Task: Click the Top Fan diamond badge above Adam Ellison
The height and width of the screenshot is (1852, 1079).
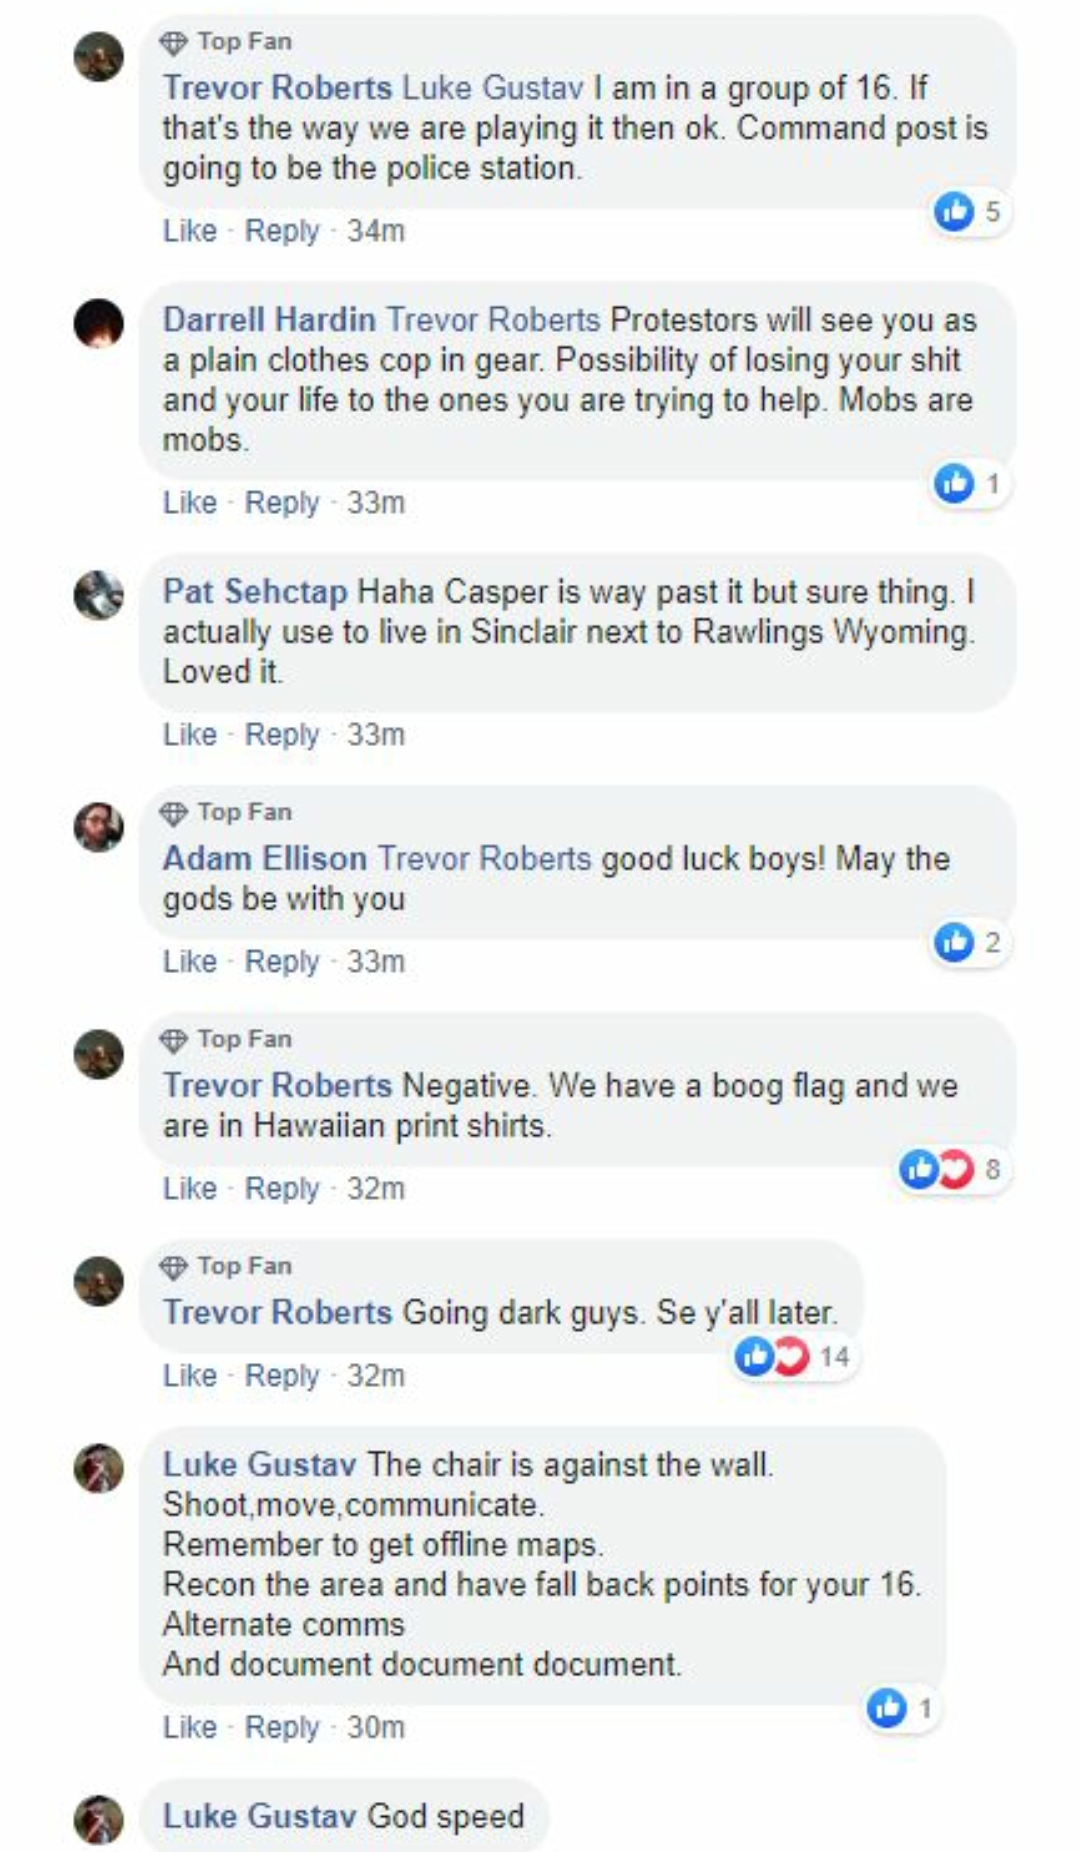Action: (x=174, y=813)
